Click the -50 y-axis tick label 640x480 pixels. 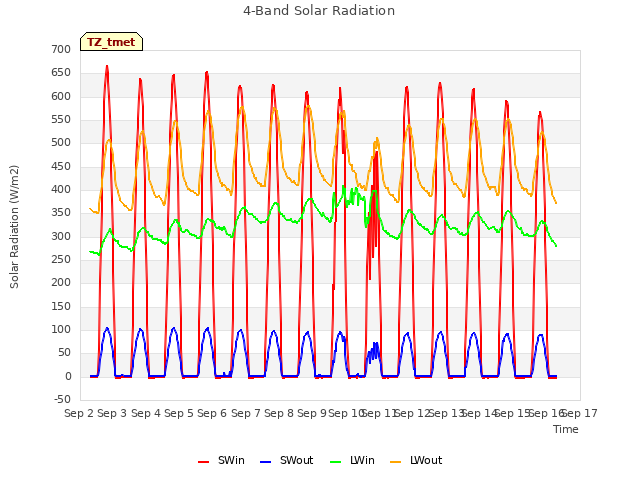[x=62, y=399]
